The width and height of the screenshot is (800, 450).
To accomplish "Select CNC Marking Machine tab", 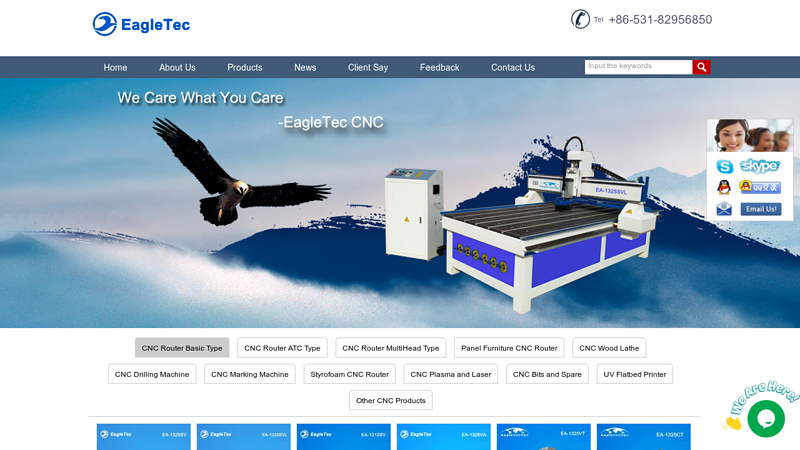I will (250, 374).
